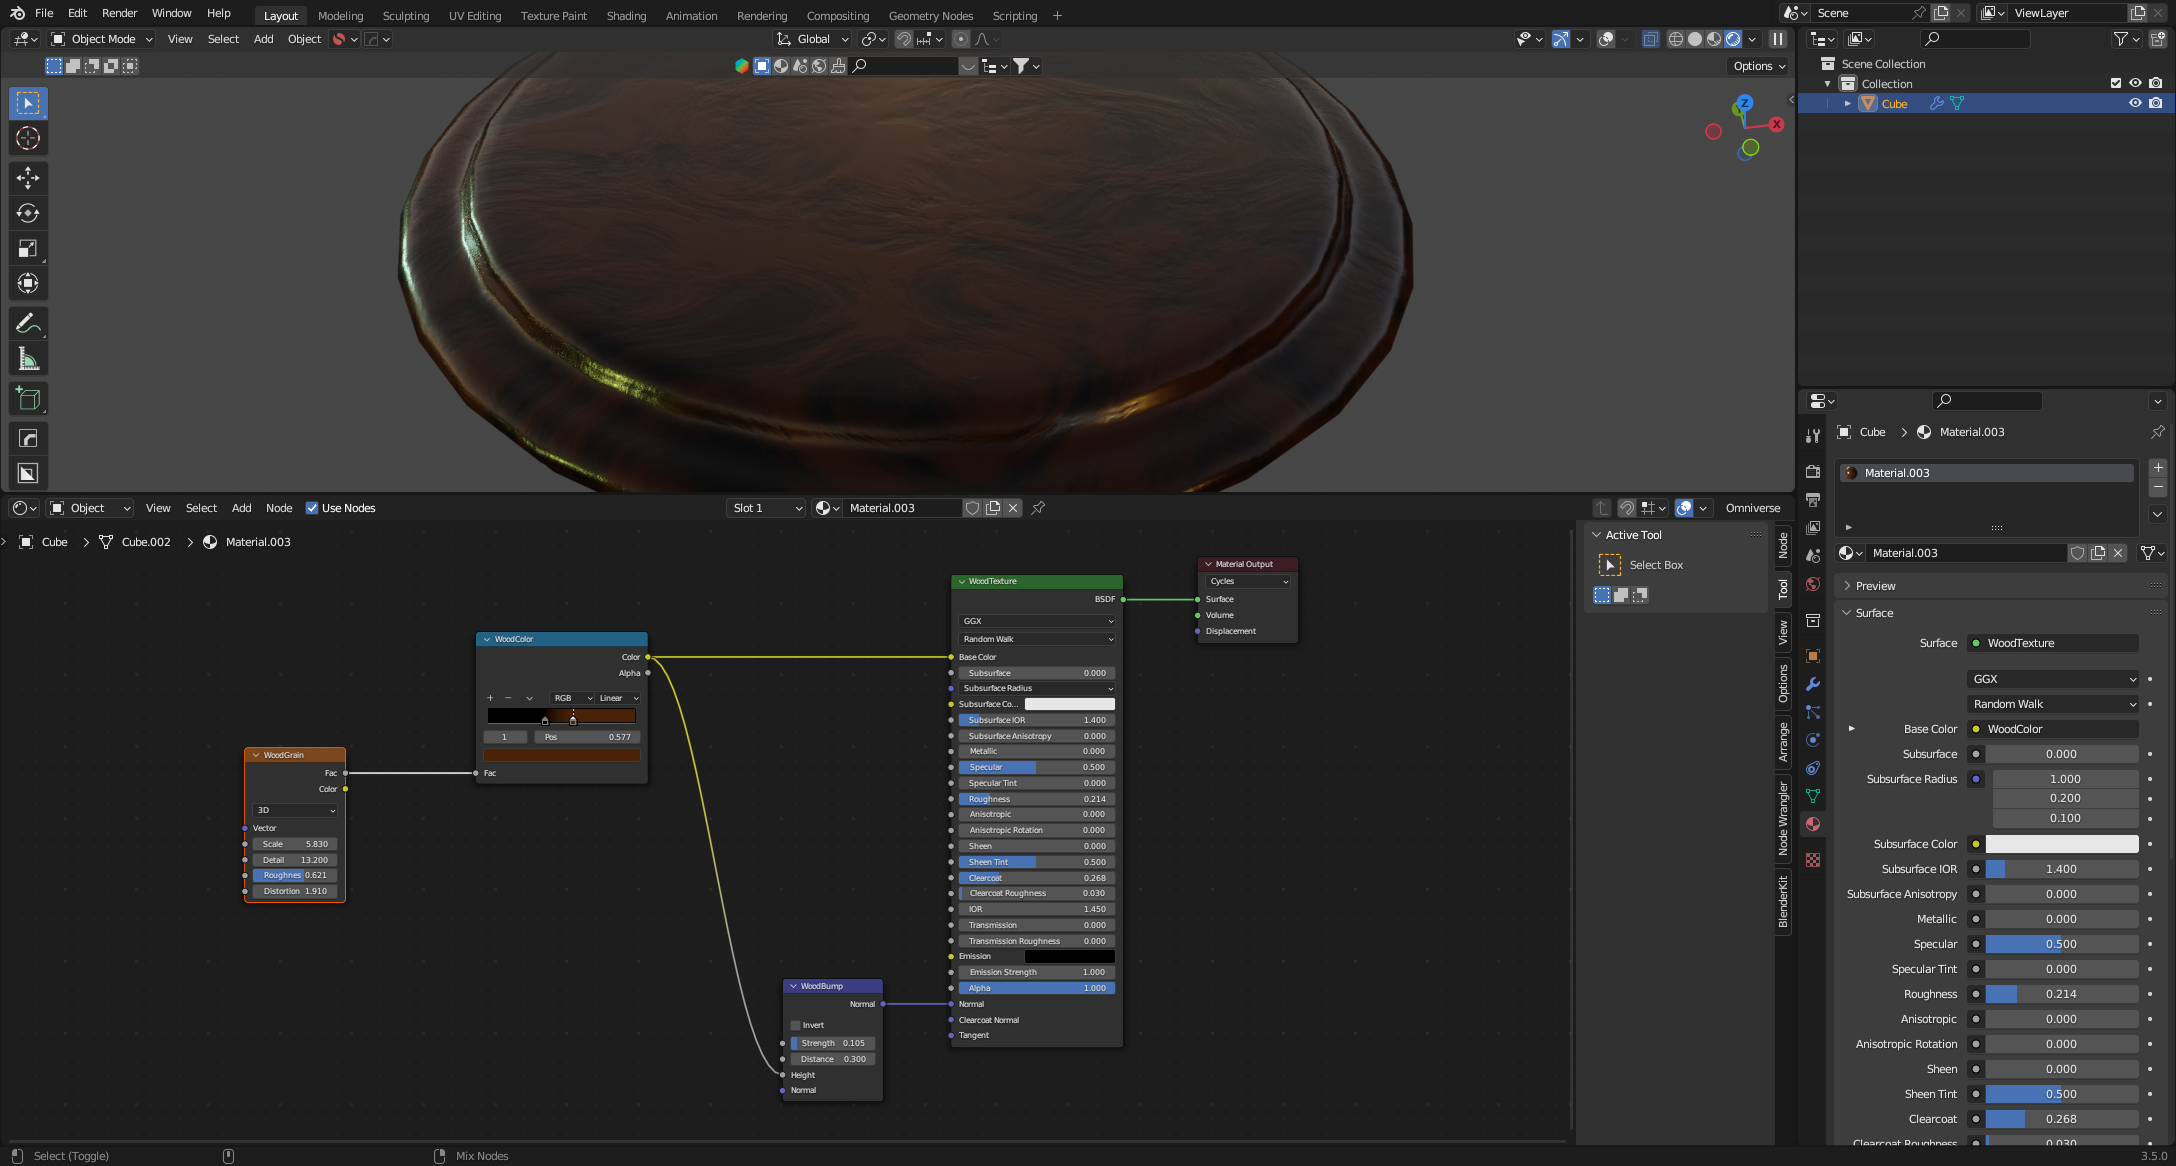Switch viewport to wireframe shading
The image size is (2176, 1166).
[x=1676, y=39]
